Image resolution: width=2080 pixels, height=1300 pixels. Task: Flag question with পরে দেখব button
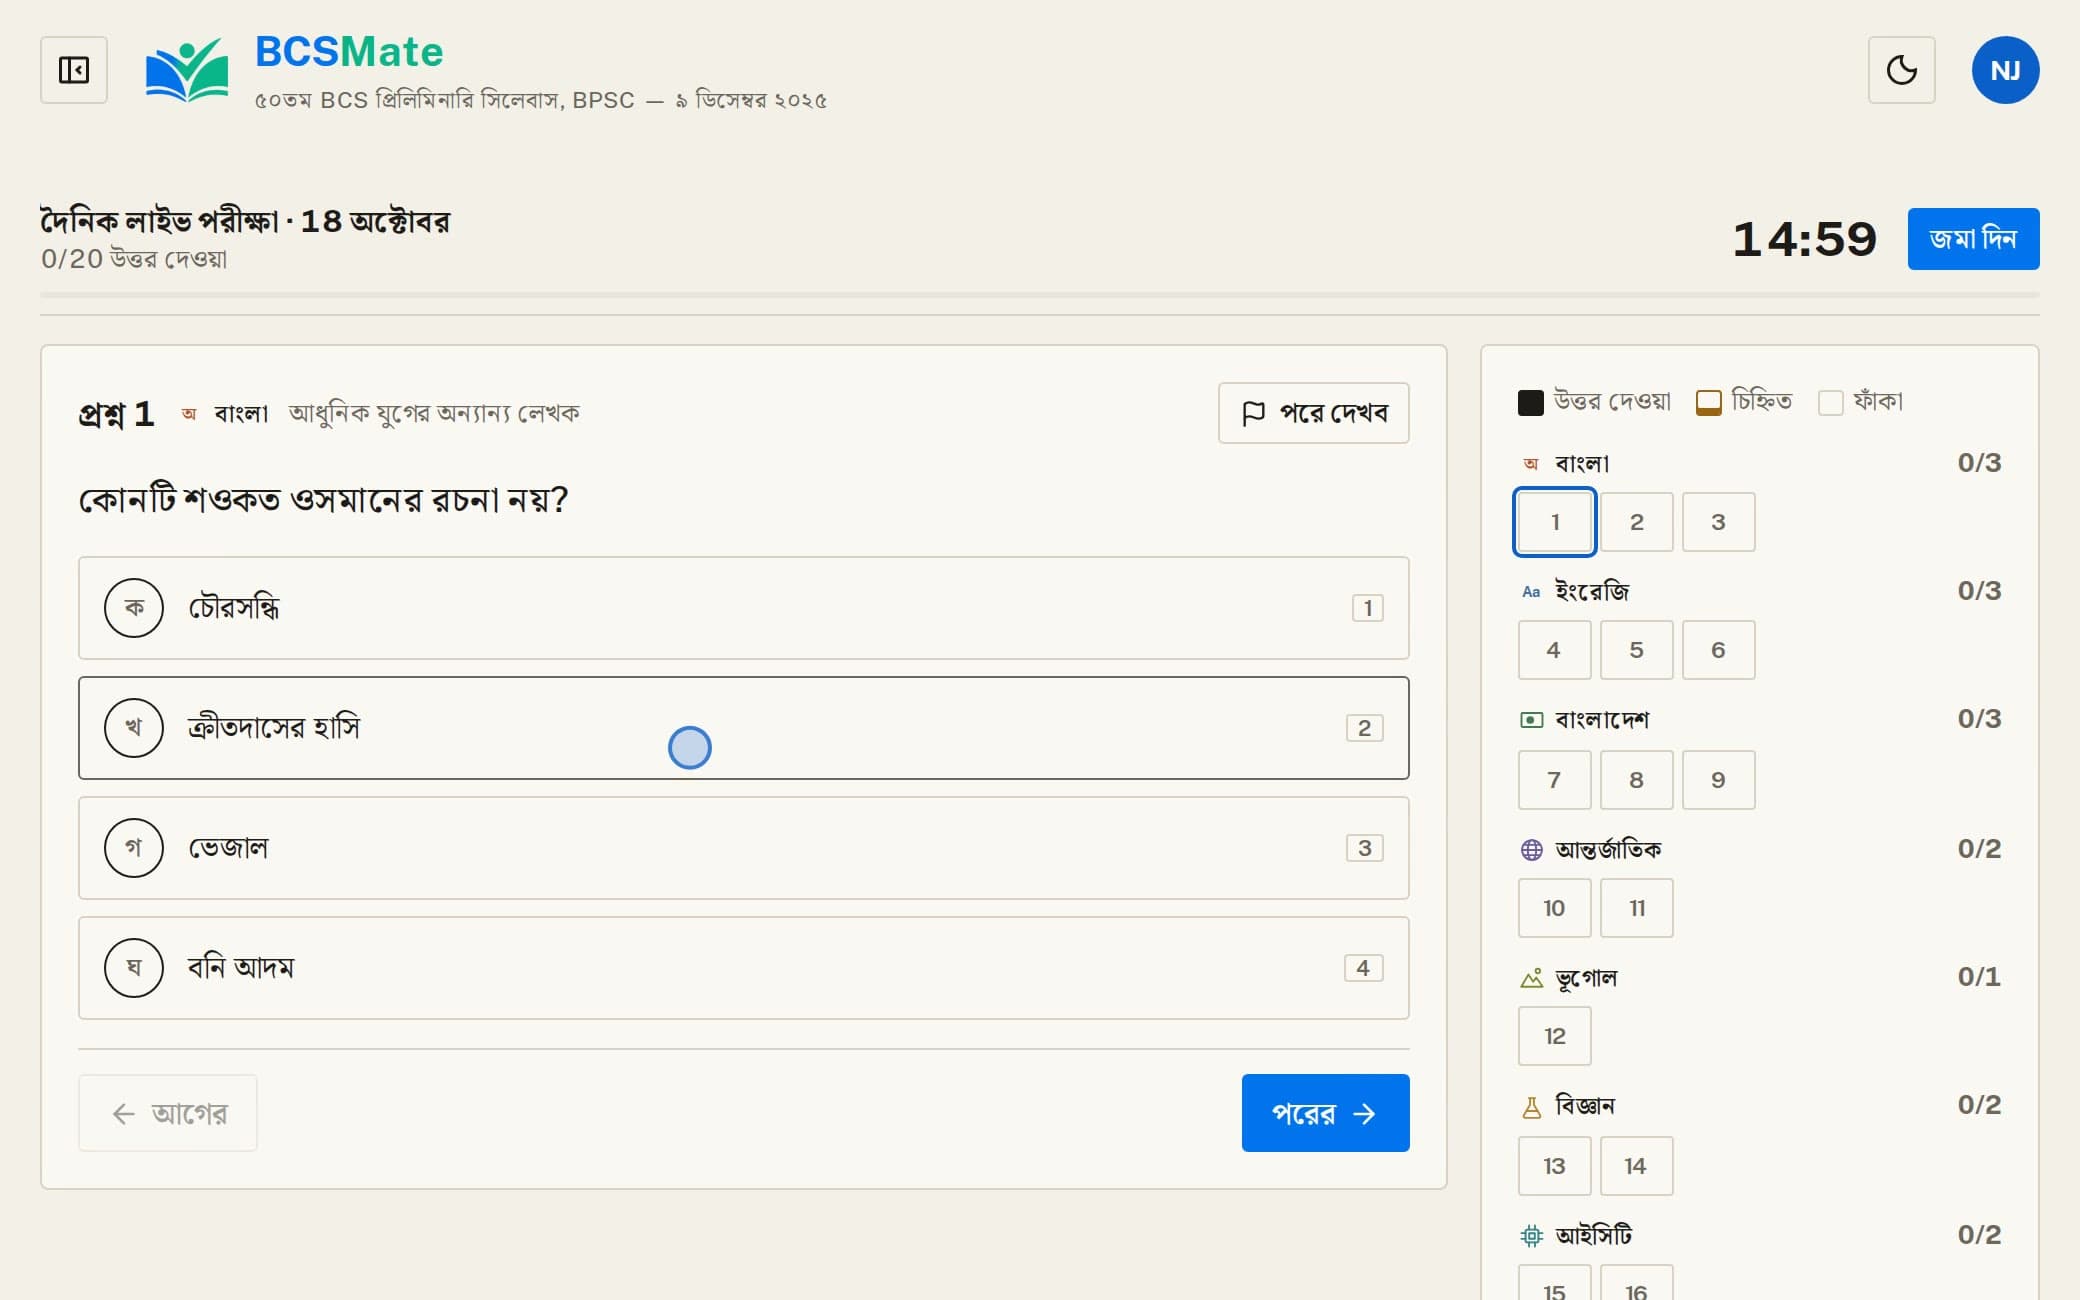(x=1313, y=413)
